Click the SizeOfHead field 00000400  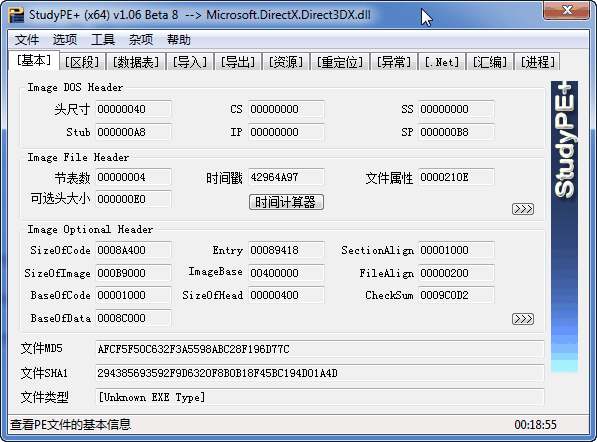(286, 295)
